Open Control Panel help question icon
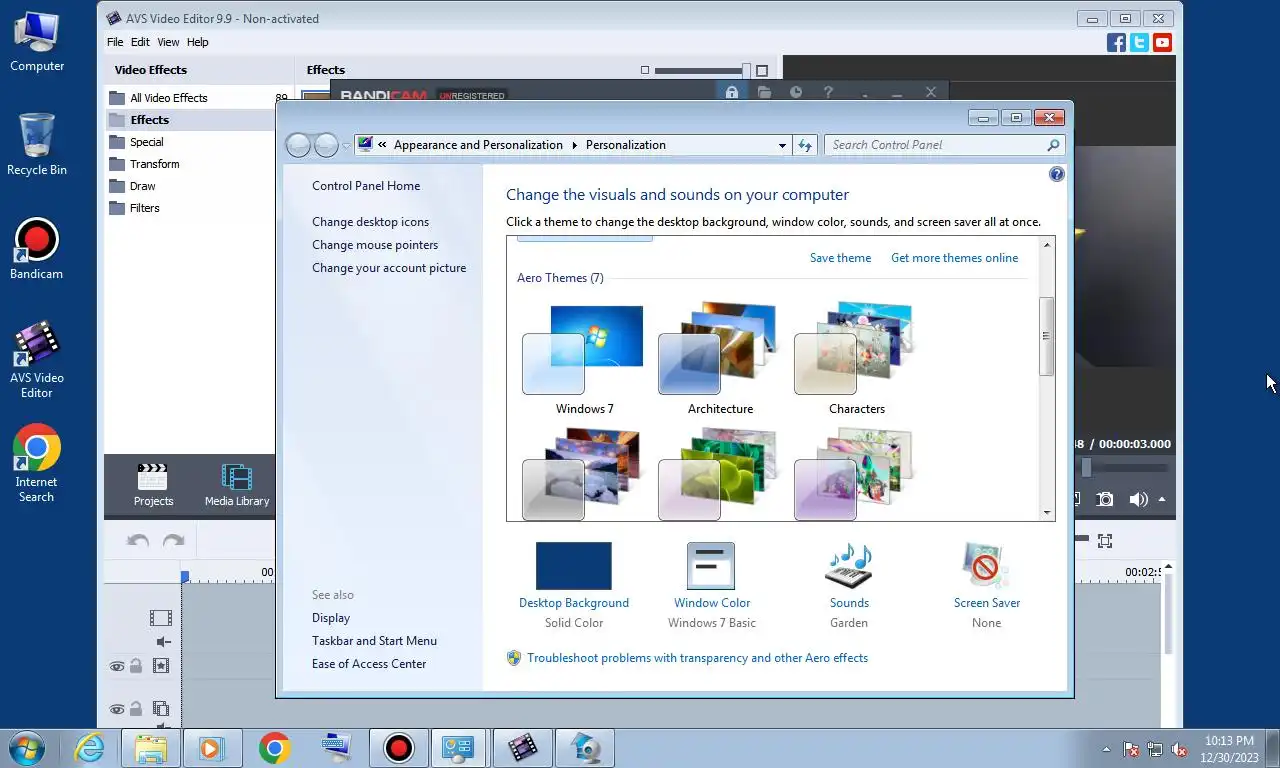 [1057, 174]
